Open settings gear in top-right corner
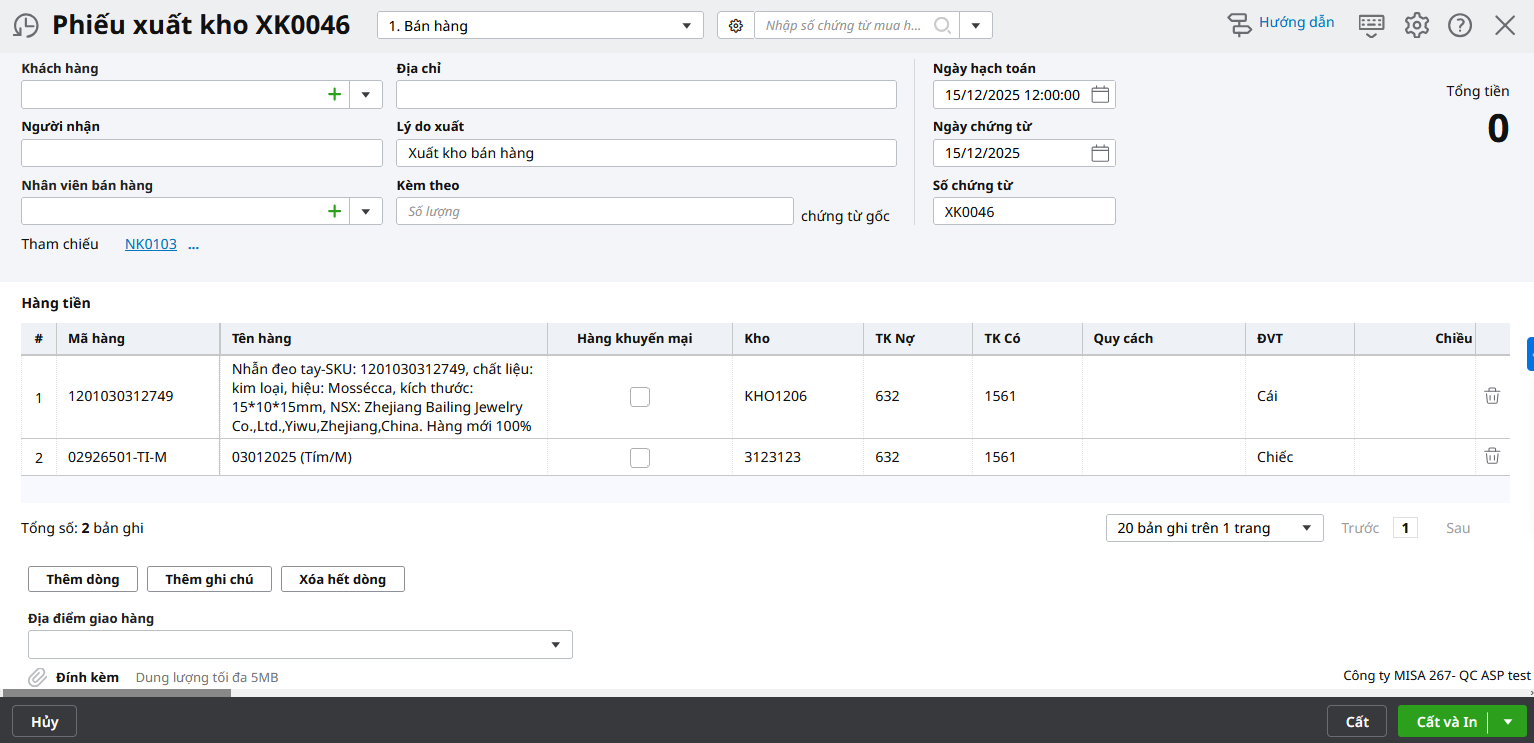 click(1416, 26)
